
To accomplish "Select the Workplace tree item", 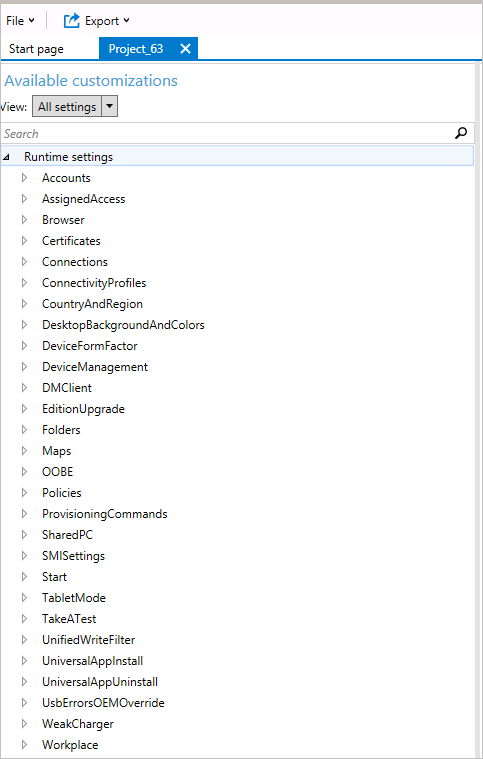I will coord(70,745).
